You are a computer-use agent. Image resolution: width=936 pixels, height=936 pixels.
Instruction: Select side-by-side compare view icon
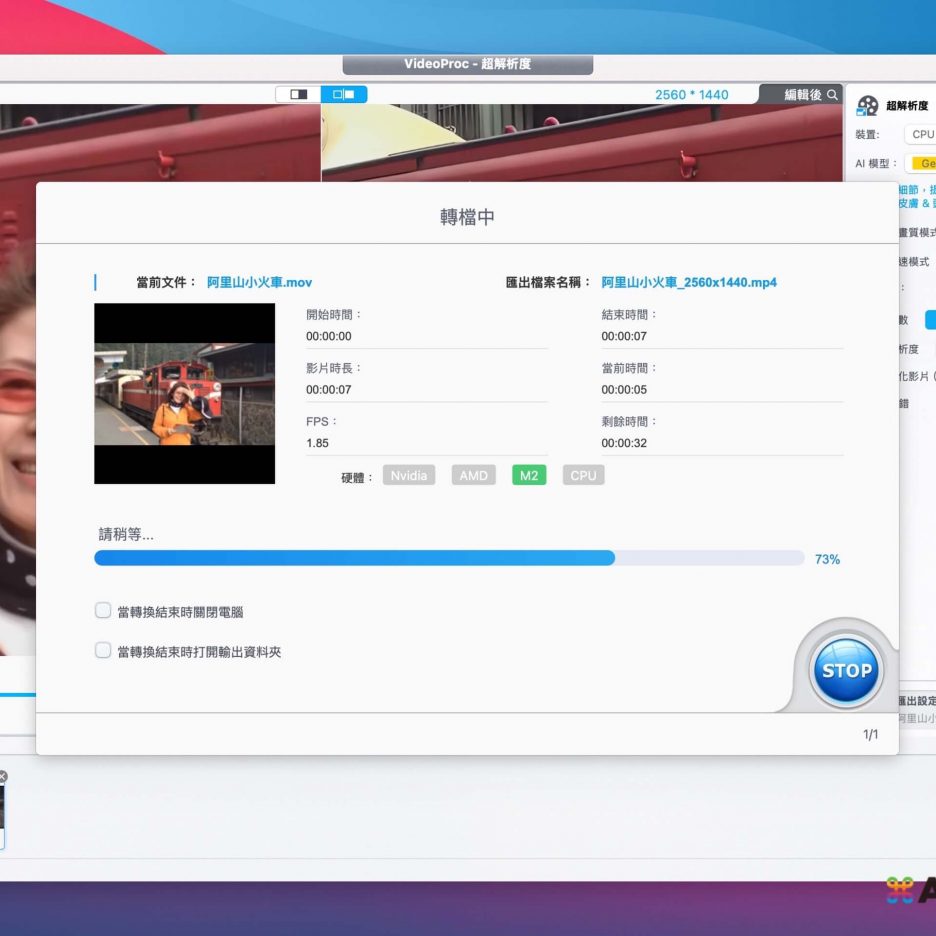pos(344,94)
